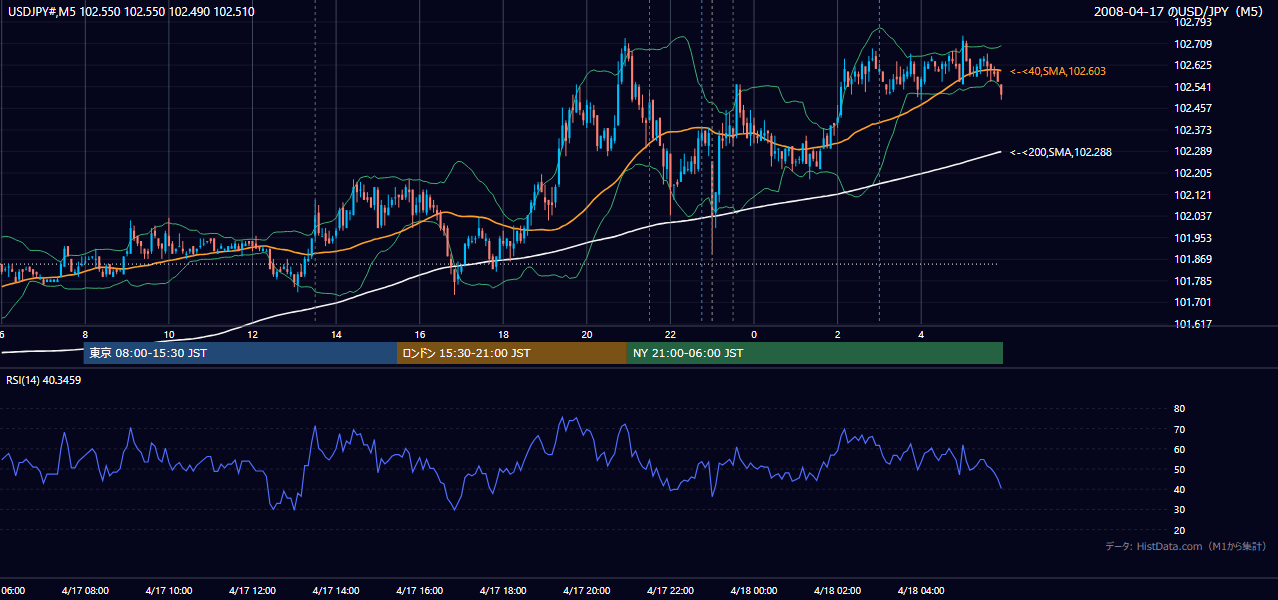Click RSI scale level 20
Screen dimensions: 1278x600
pos(1179,530)
